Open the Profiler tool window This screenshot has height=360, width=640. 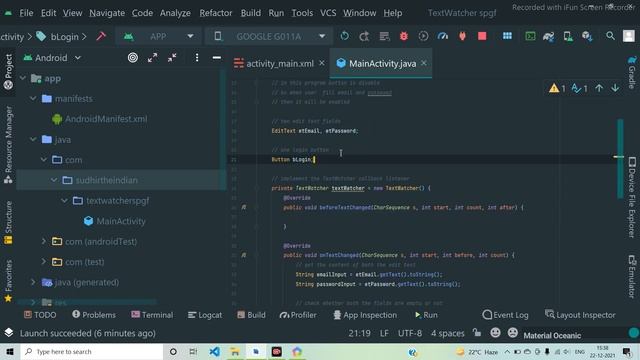[298, 315]
